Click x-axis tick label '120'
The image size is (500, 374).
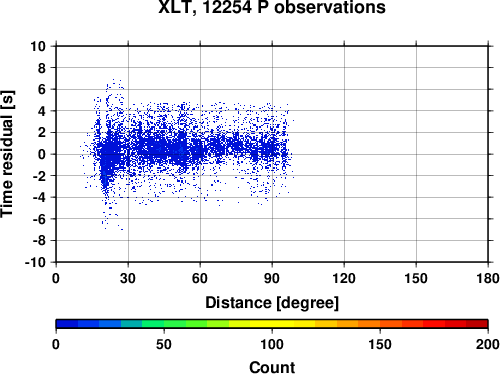click(344, 278)
